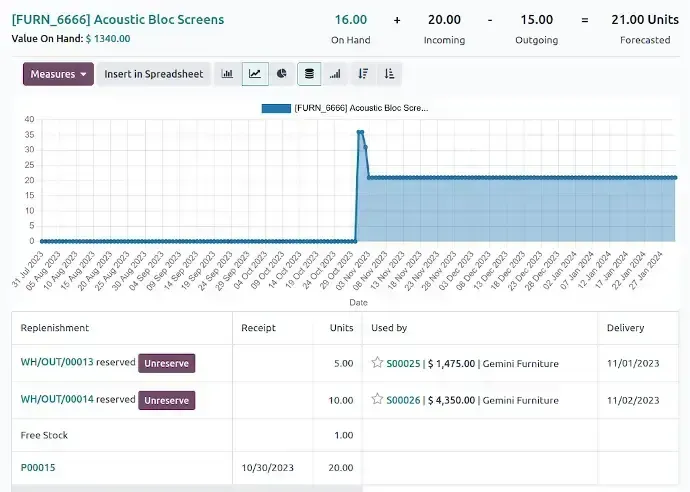Star the S00025 order priority
This screenshot has height=492, width=690.
click(377, 363)
